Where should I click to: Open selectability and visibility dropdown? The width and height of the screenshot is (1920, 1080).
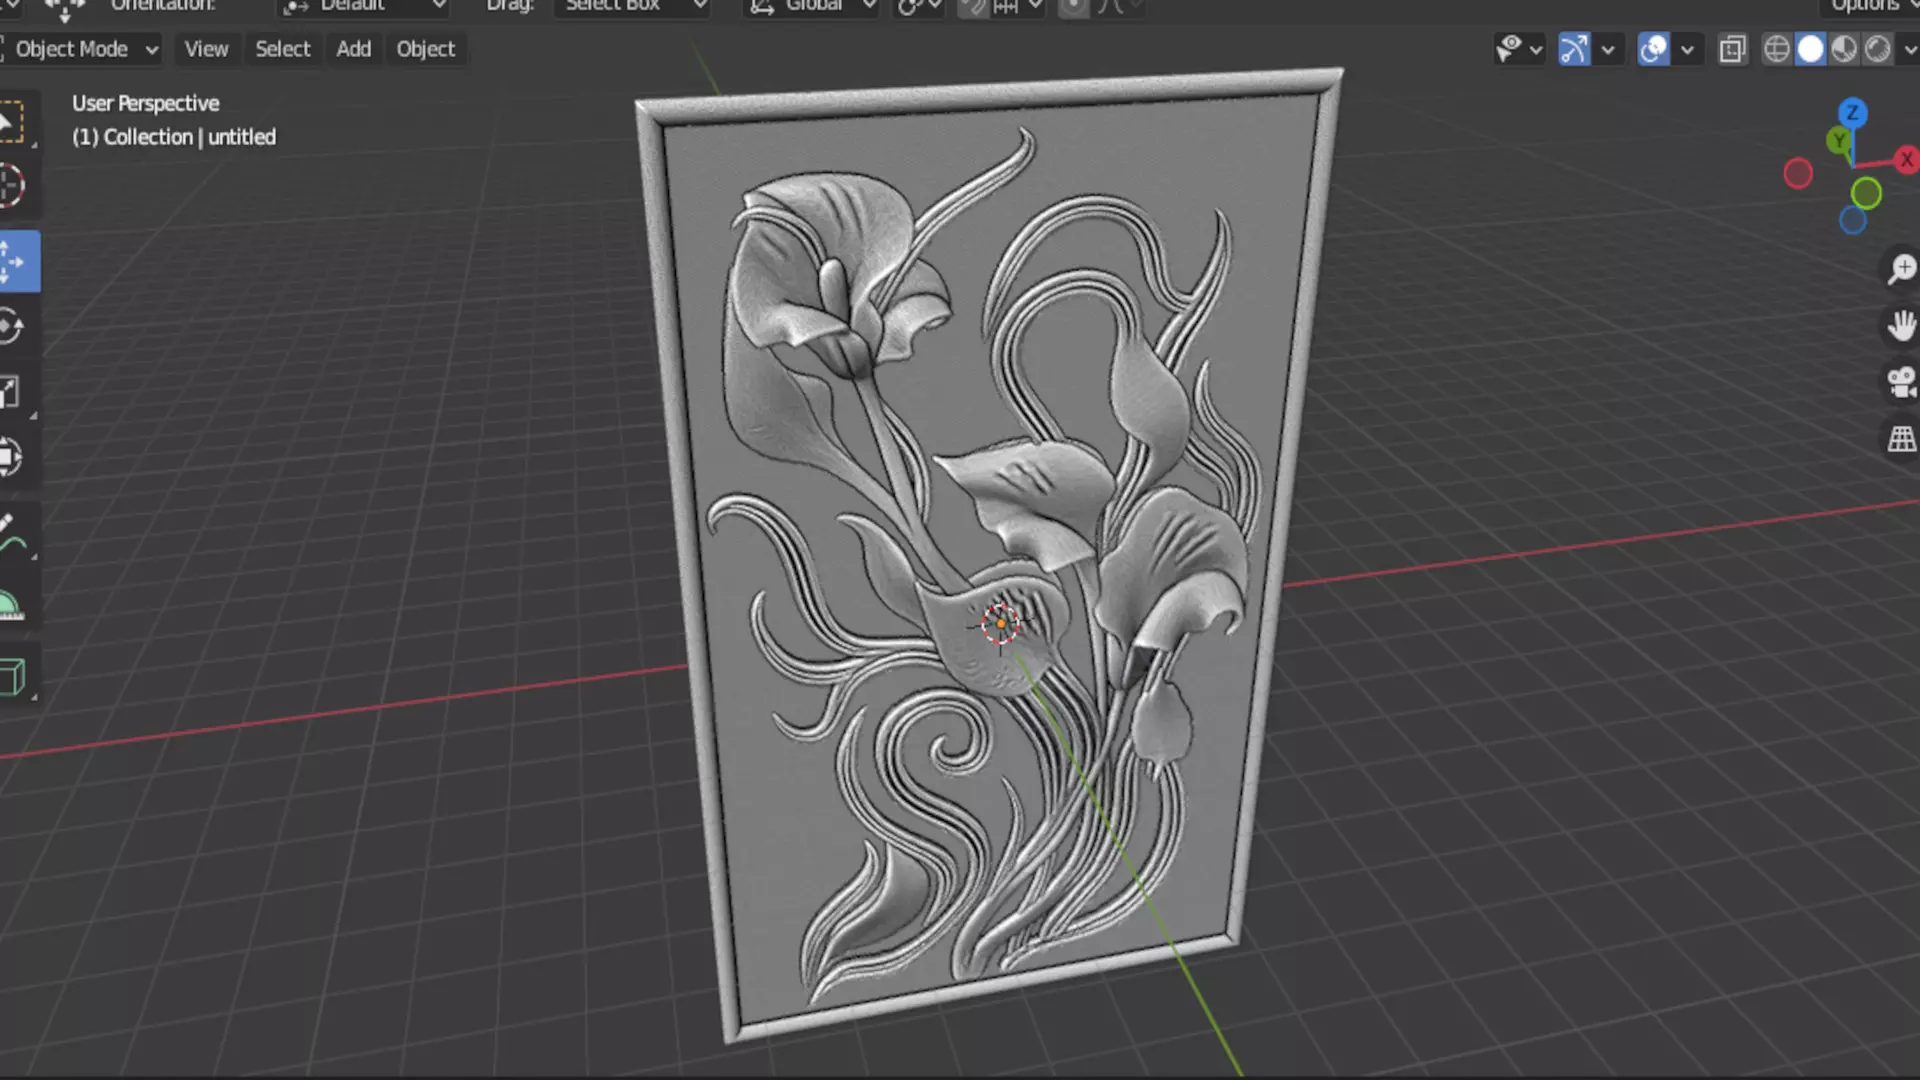(1519, 49)
